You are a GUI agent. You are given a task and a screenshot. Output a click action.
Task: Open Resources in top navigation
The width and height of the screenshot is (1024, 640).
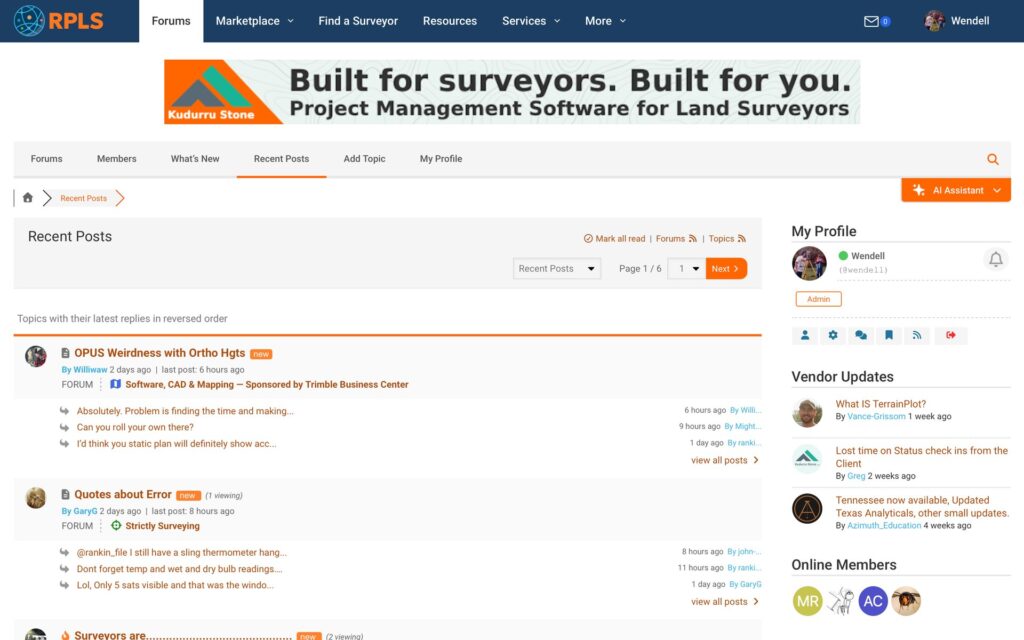coord(450,21)
